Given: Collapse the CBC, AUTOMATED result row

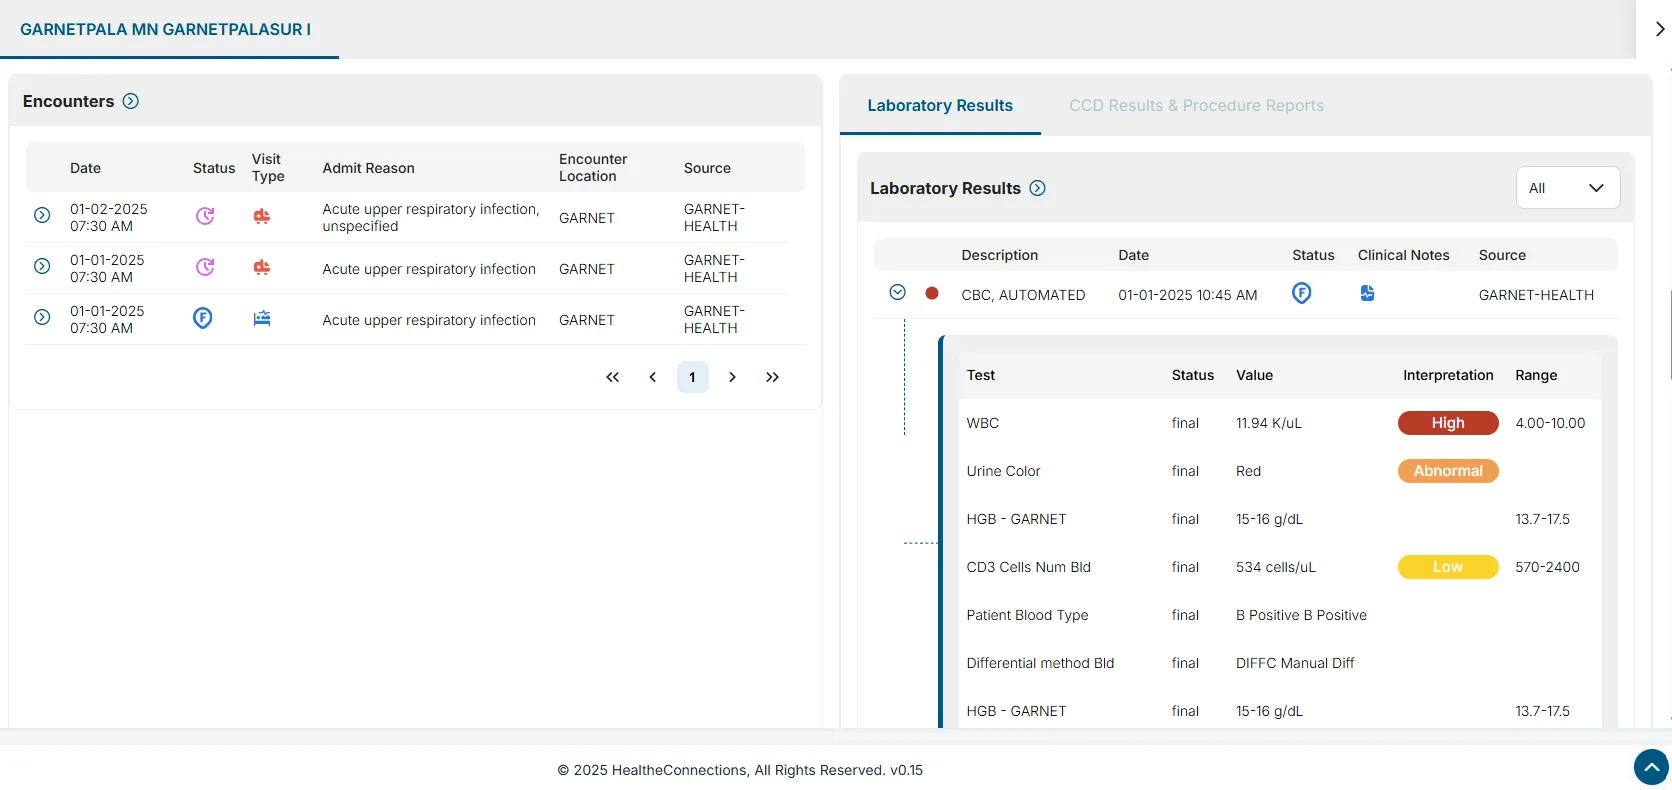Looking at the screenshot, I should [x=897, y=292].
